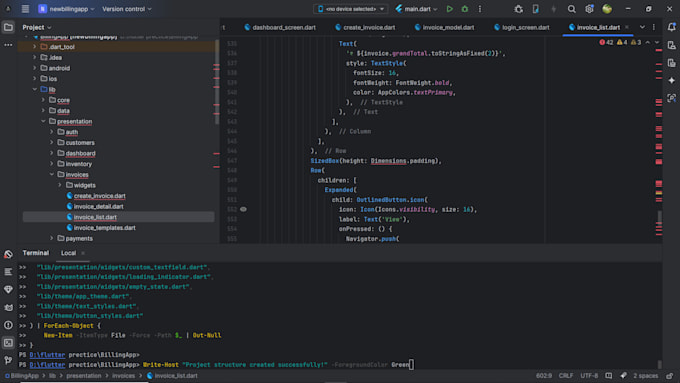Close the Local terminal session tab
The width and height of the screenshot is (680, 383).
click(x=83, y=253)
